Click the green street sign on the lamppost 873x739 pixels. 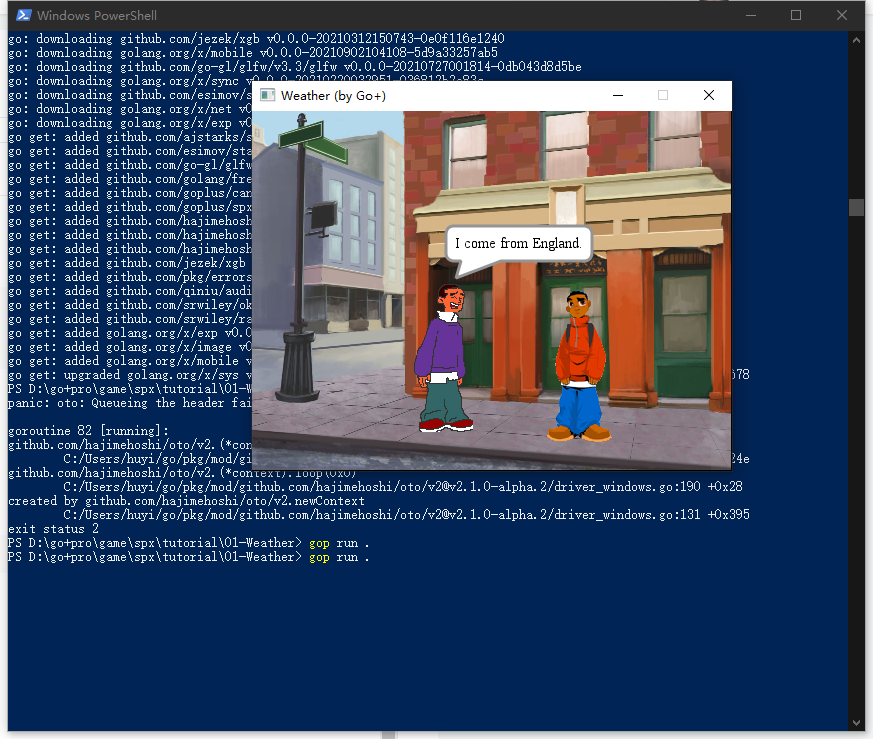(x=312, y=143)
